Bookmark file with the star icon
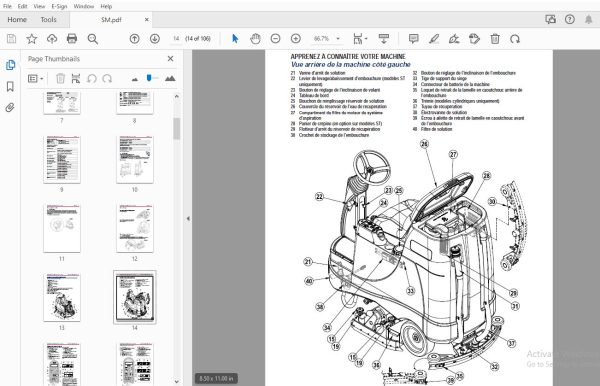Image resolution: width=600 pixels, height=386 pixels. (32, 38)
